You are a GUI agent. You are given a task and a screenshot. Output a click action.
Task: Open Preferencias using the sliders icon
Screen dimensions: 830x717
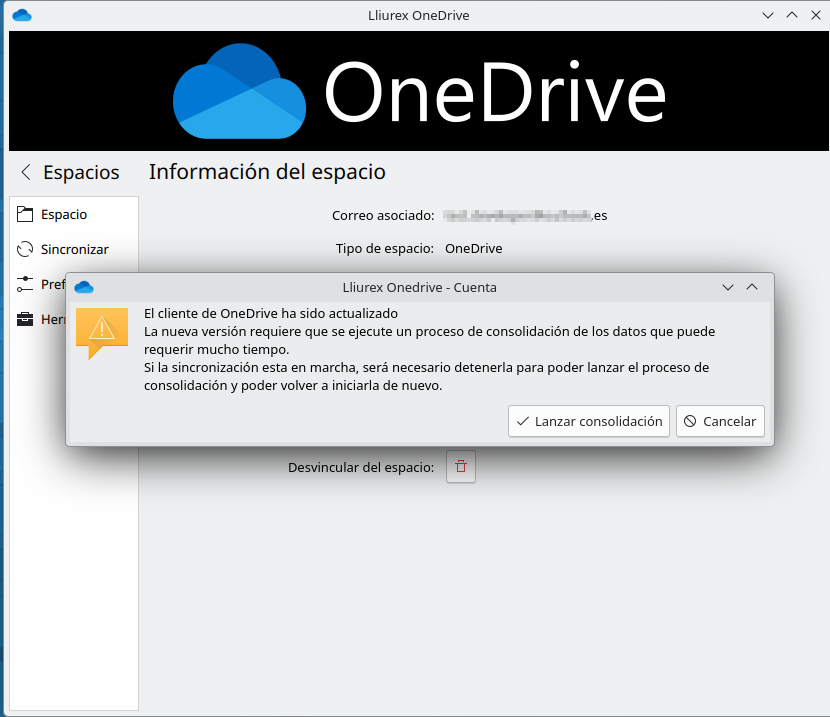pos(26,285)
